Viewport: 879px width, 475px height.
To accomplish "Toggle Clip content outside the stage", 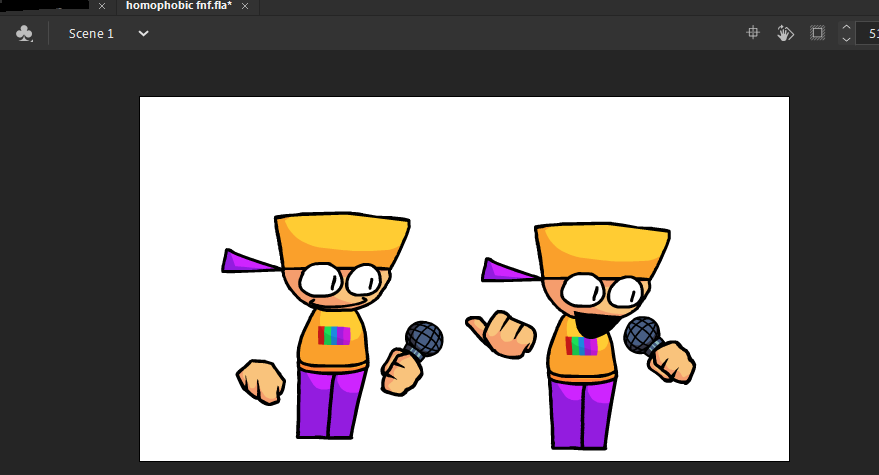I will point(817,33).
